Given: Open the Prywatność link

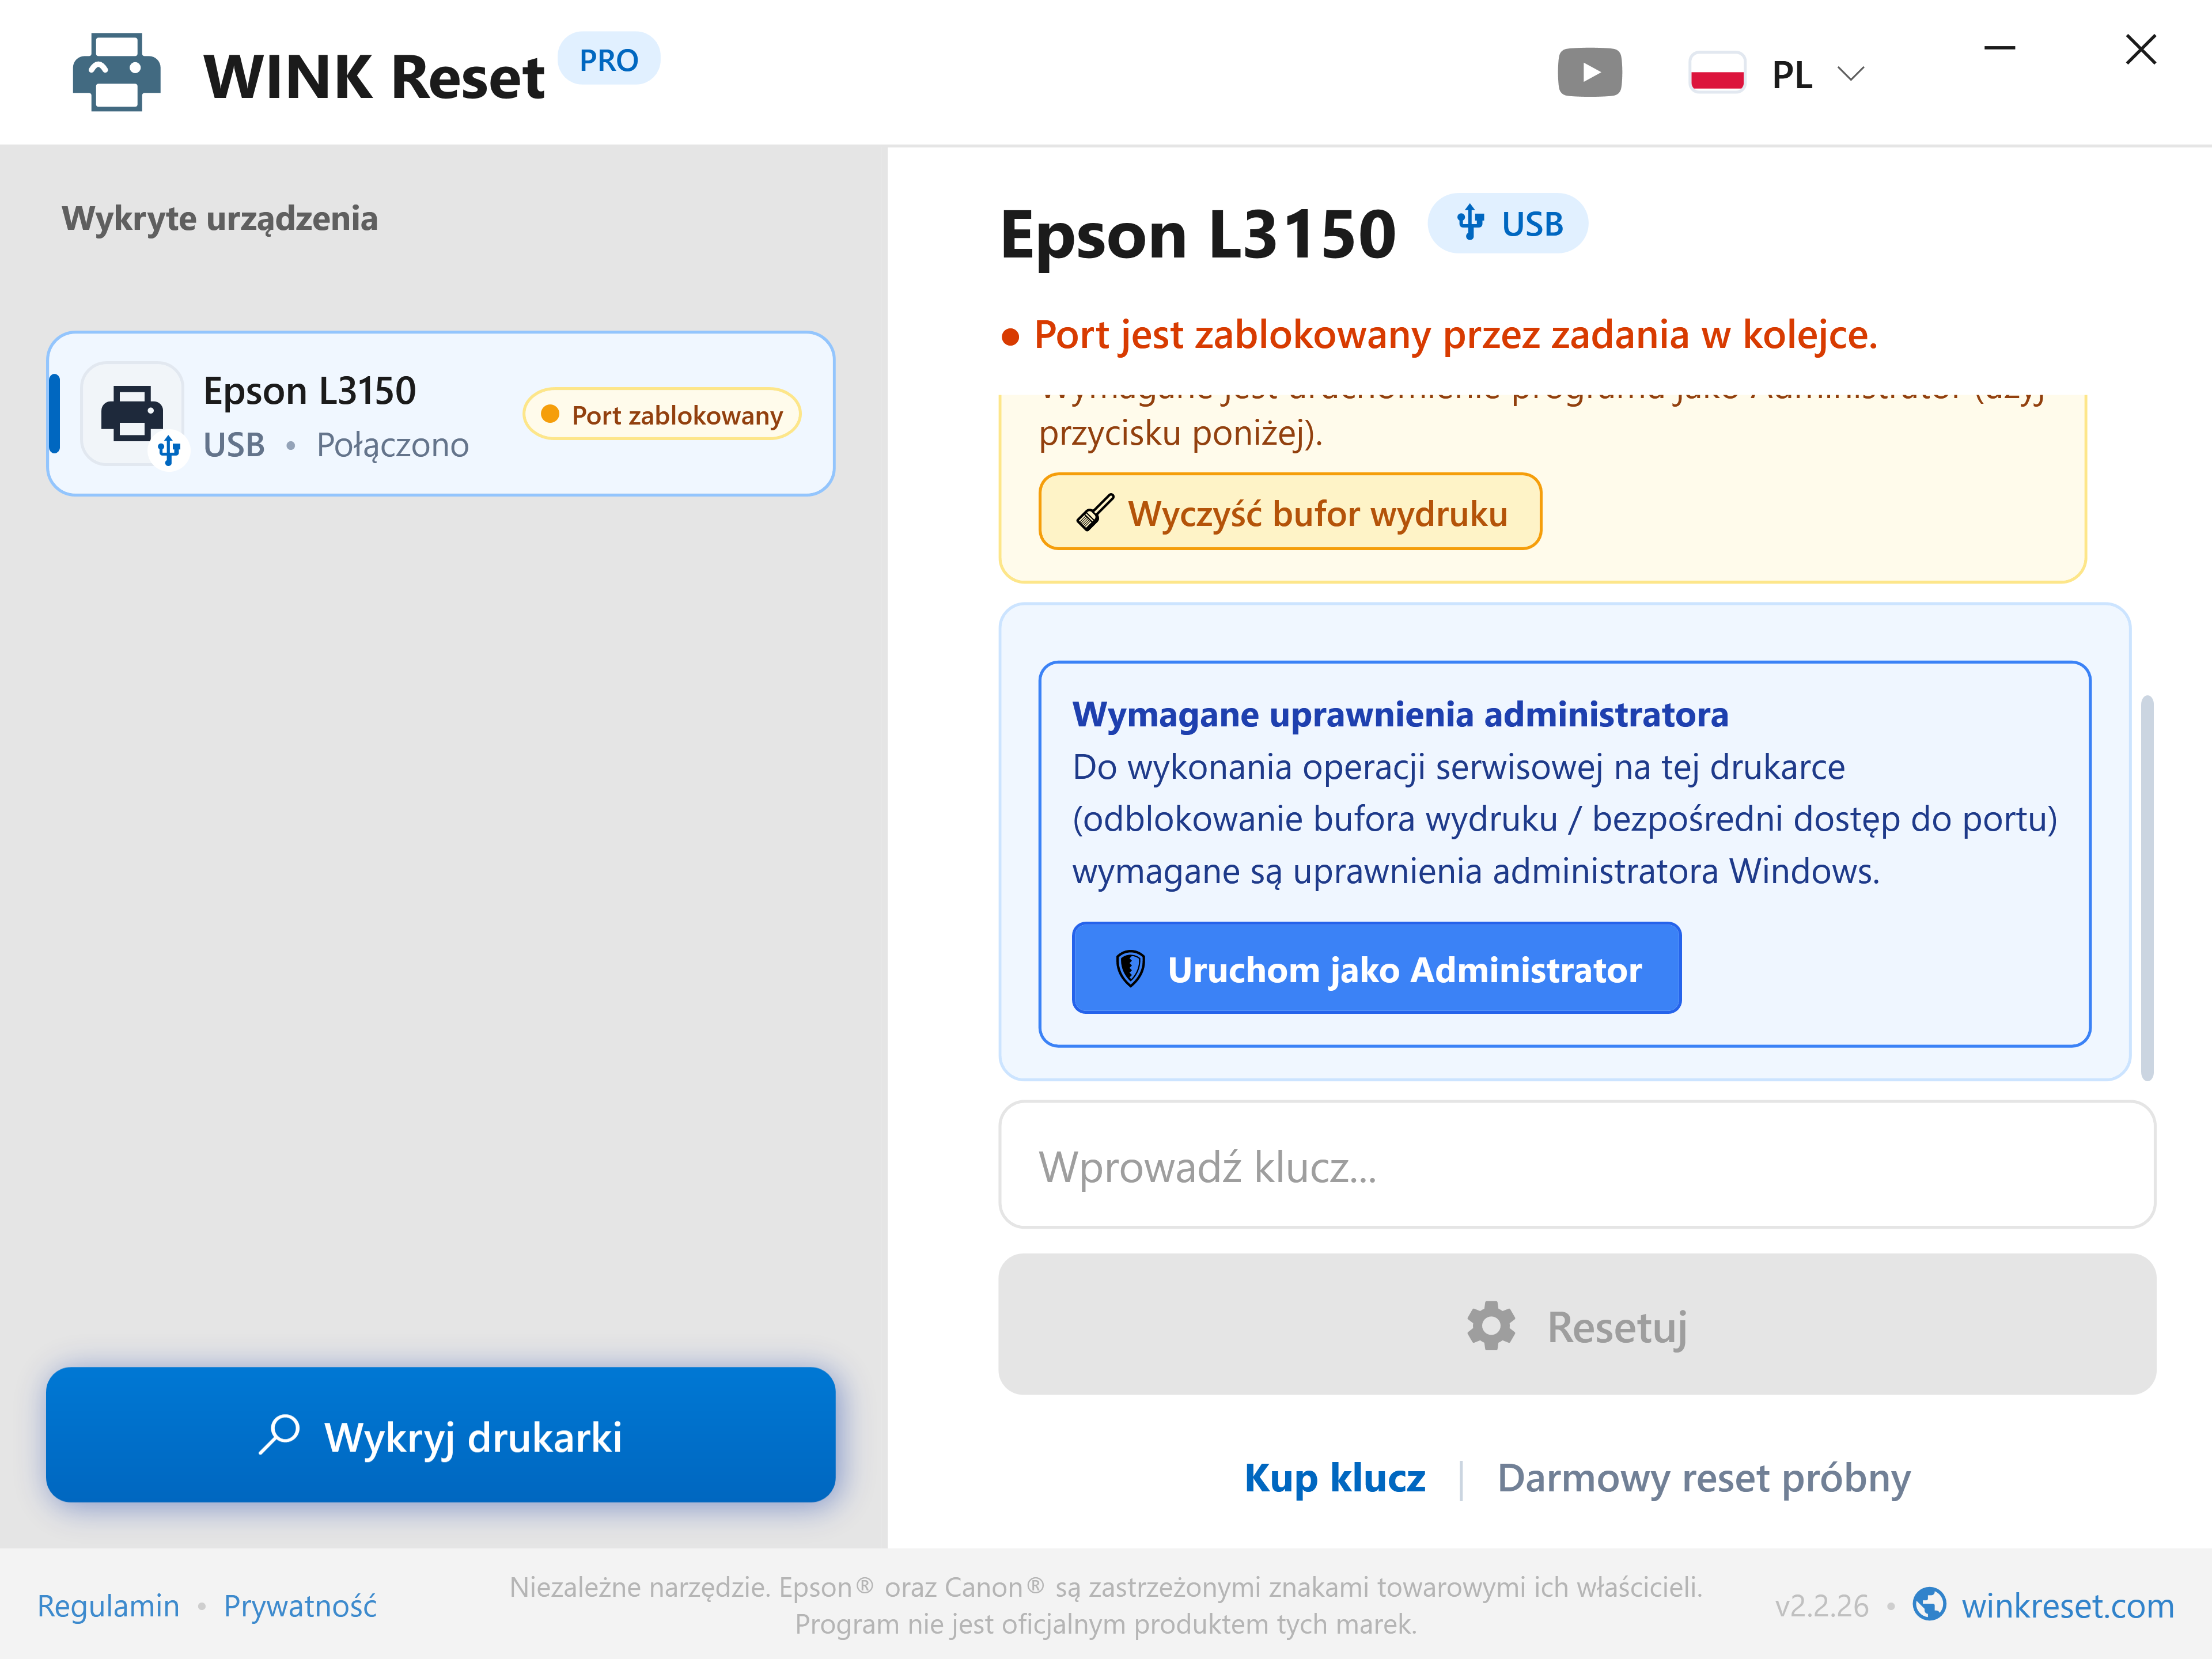Looking at the screenshot, I should [300, 1605].
